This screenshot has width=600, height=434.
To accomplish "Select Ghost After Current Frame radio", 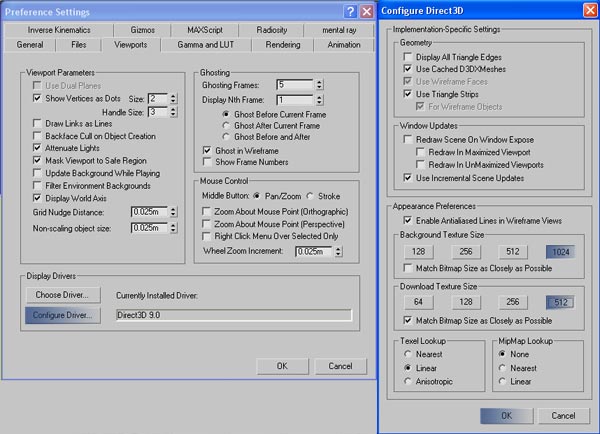I will point(227,126).
